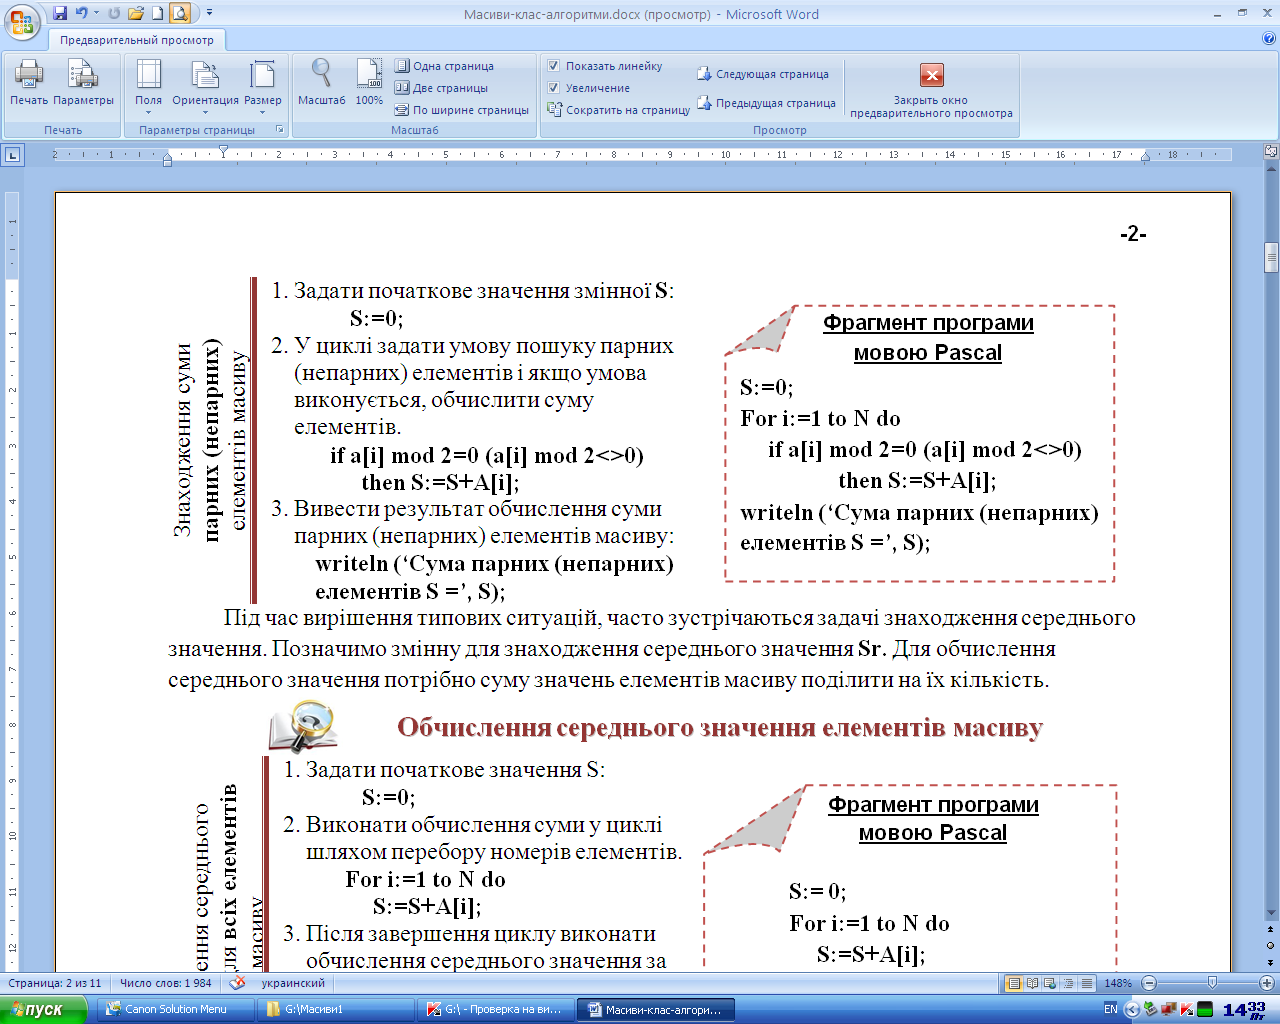Open the Undo history dropdown arrow
1280x1024 pixels.
pyautogui.click(x=97, y=14)
